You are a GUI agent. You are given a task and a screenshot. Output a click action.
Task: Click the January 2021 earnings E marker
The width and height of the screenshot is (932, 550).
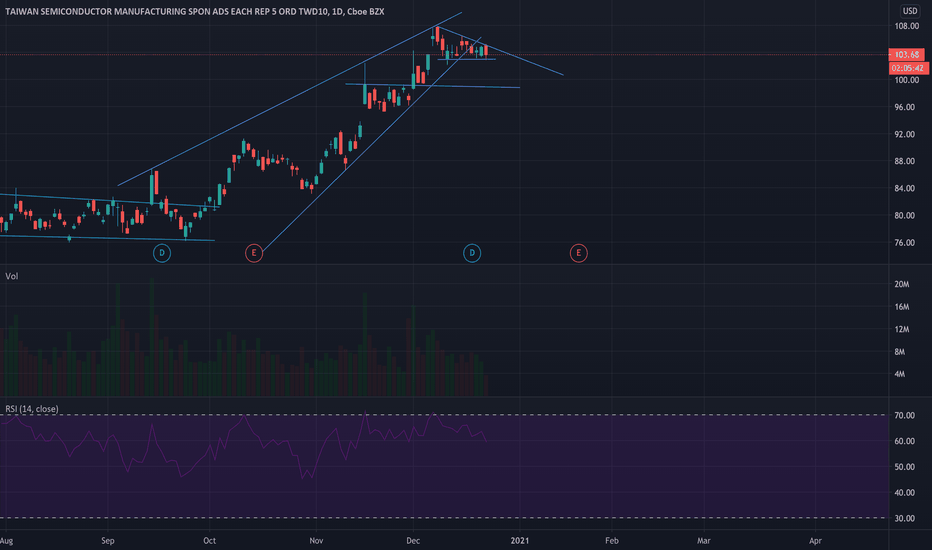click(578, 253)
